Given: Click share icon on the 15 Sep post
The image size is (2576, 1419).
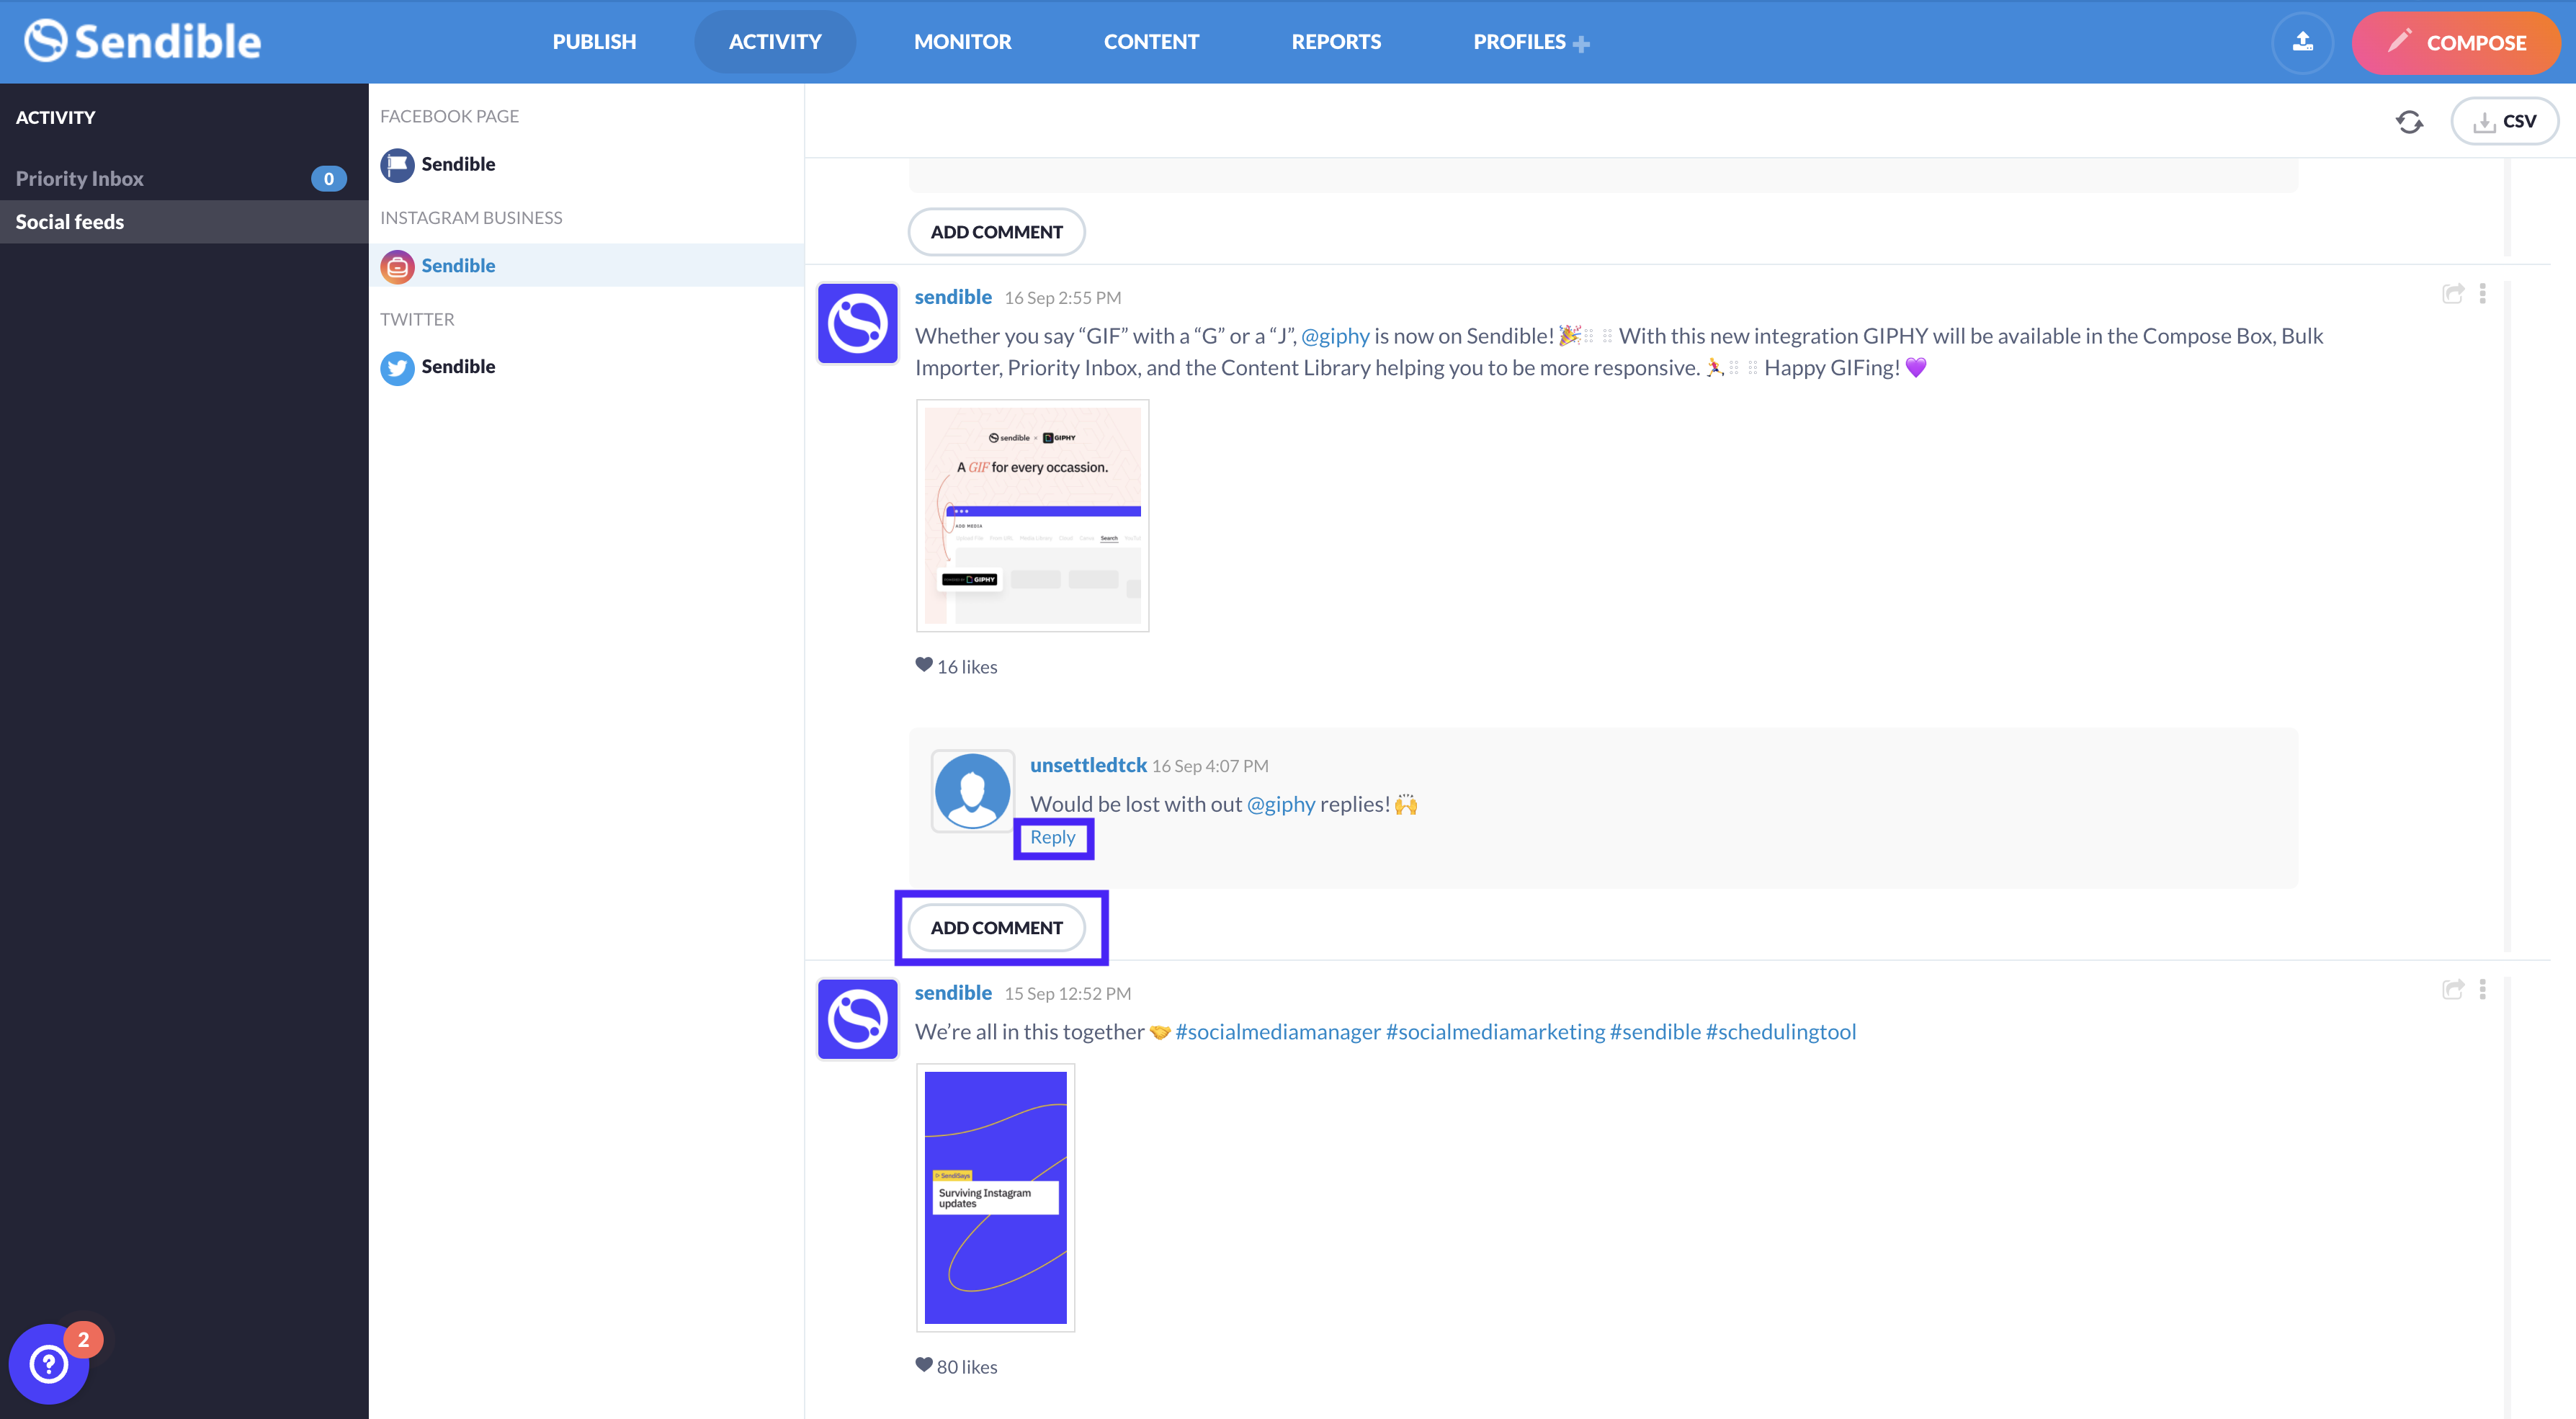Looking at the screenshot, I should coord(2452,989).
